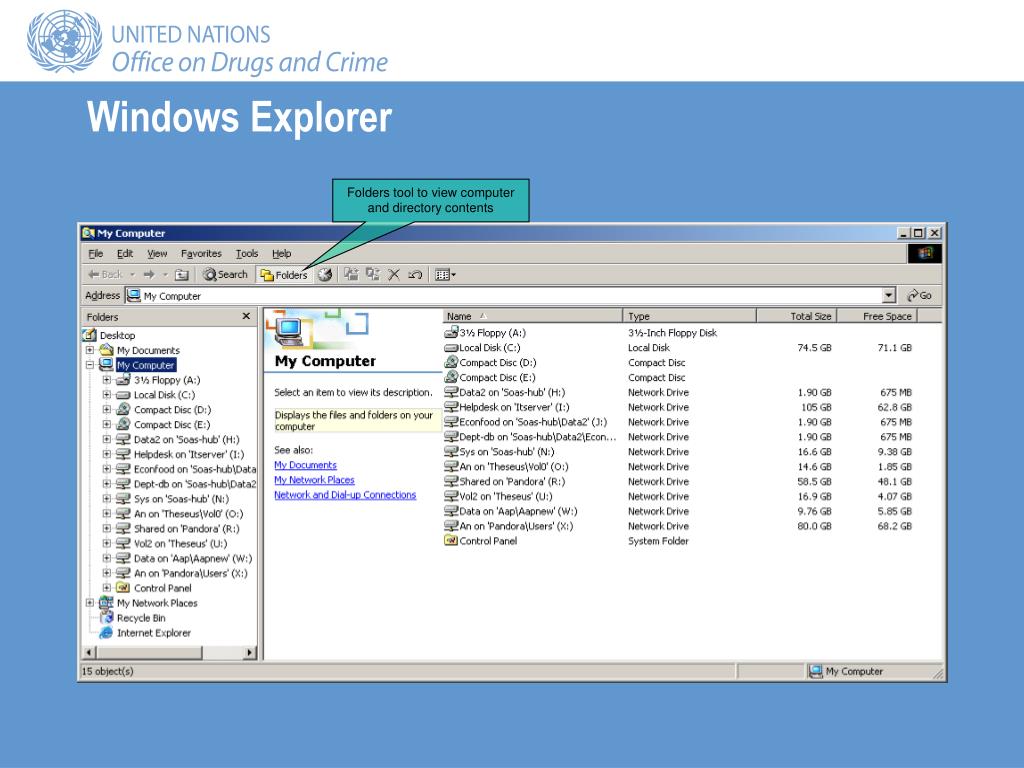Expand Helpdesk on 'Itserver' (I:) tree node
Viewport: 1024px width, 768px height.
click(106, 454)
